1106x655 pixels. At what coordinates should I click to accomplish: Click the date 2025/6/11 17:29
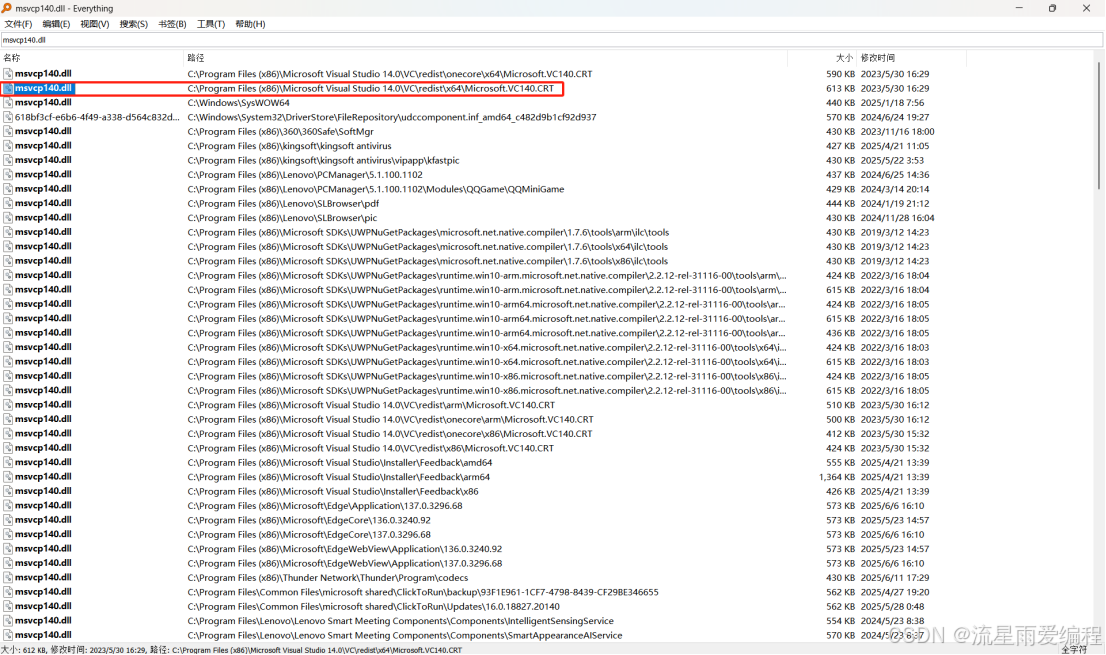coord(894,577)
